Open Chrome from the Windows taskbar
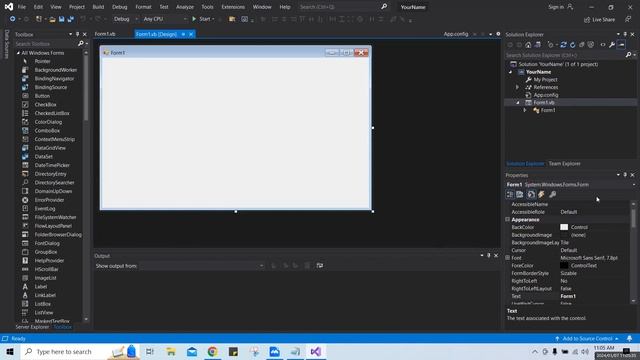 coord(212,351)
